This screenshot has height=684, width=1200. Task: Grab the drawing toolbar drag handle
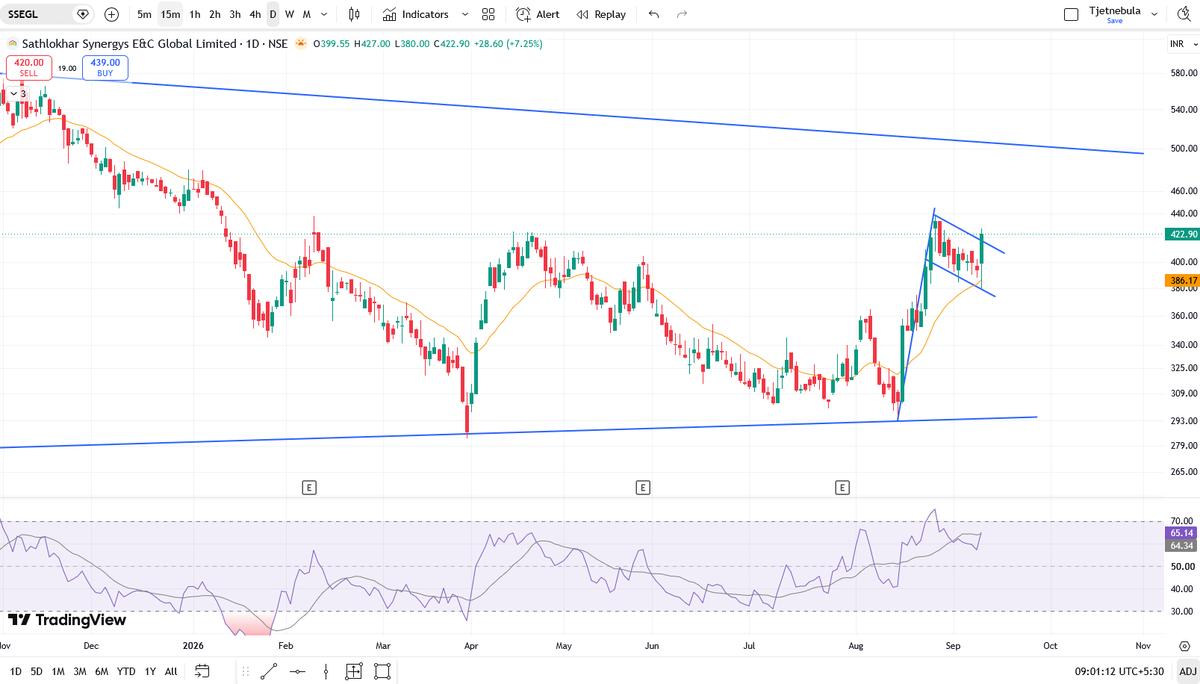[x=244, y=671]
